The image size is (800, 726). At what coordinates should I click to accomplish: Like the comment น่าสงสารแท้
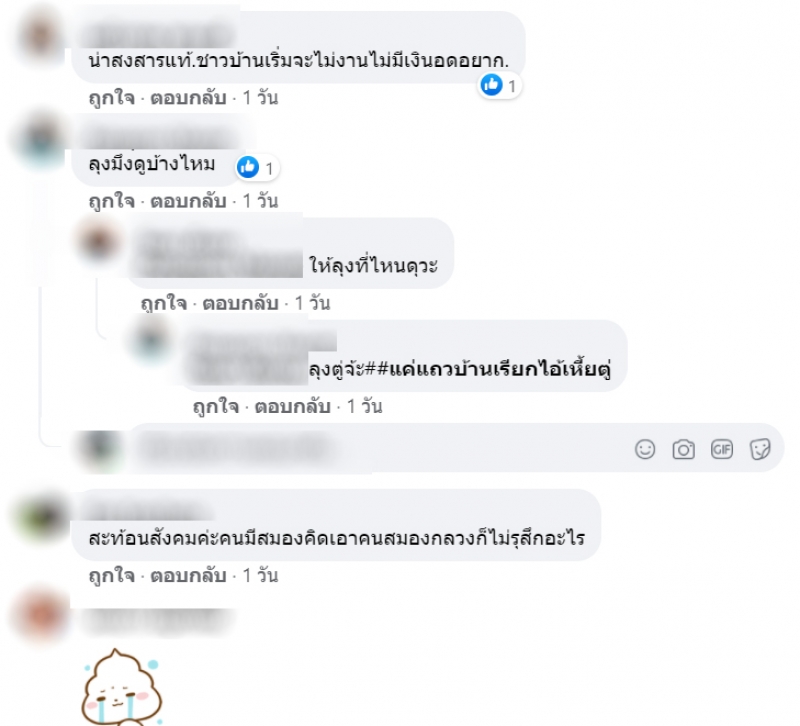tap(111, 97)
